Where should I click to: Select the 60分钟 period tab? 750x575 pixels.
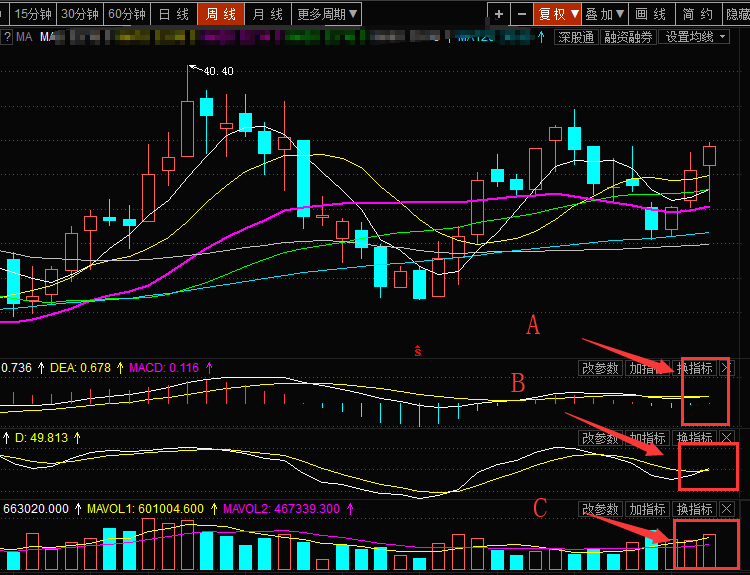coord(127,14)
